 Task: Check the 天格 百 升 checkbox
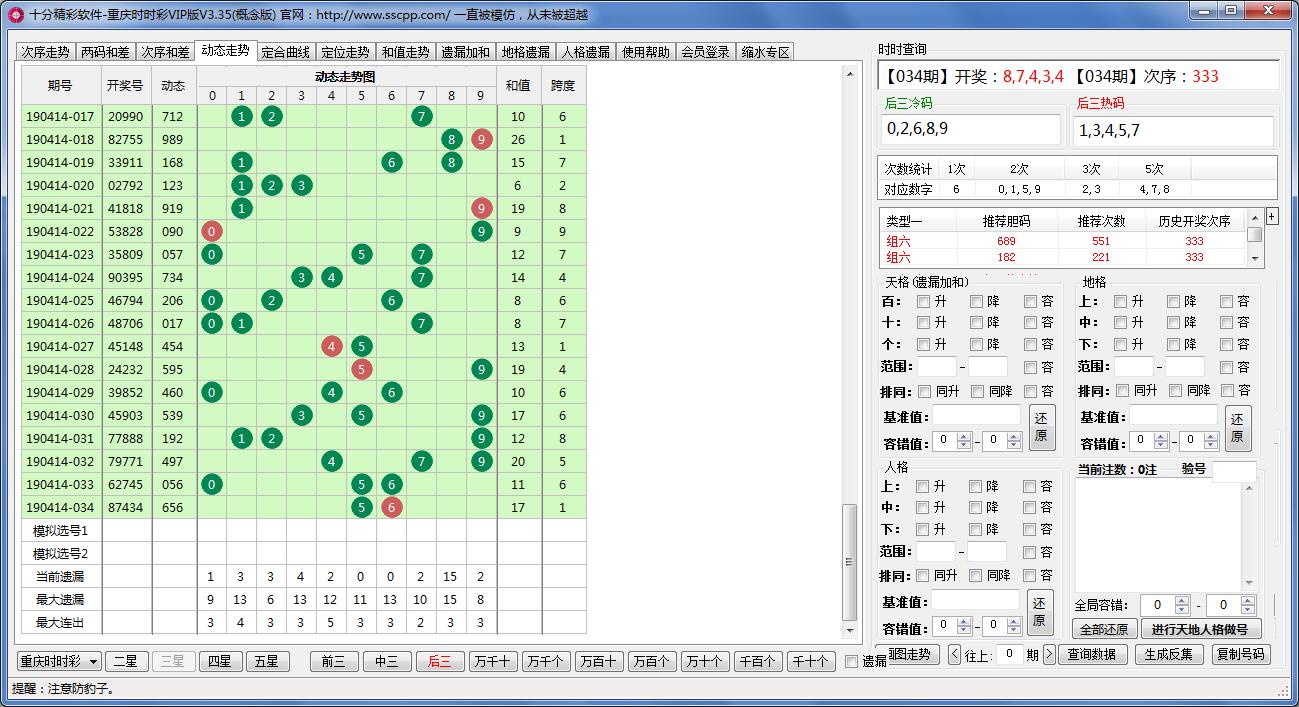coord(924,301)
